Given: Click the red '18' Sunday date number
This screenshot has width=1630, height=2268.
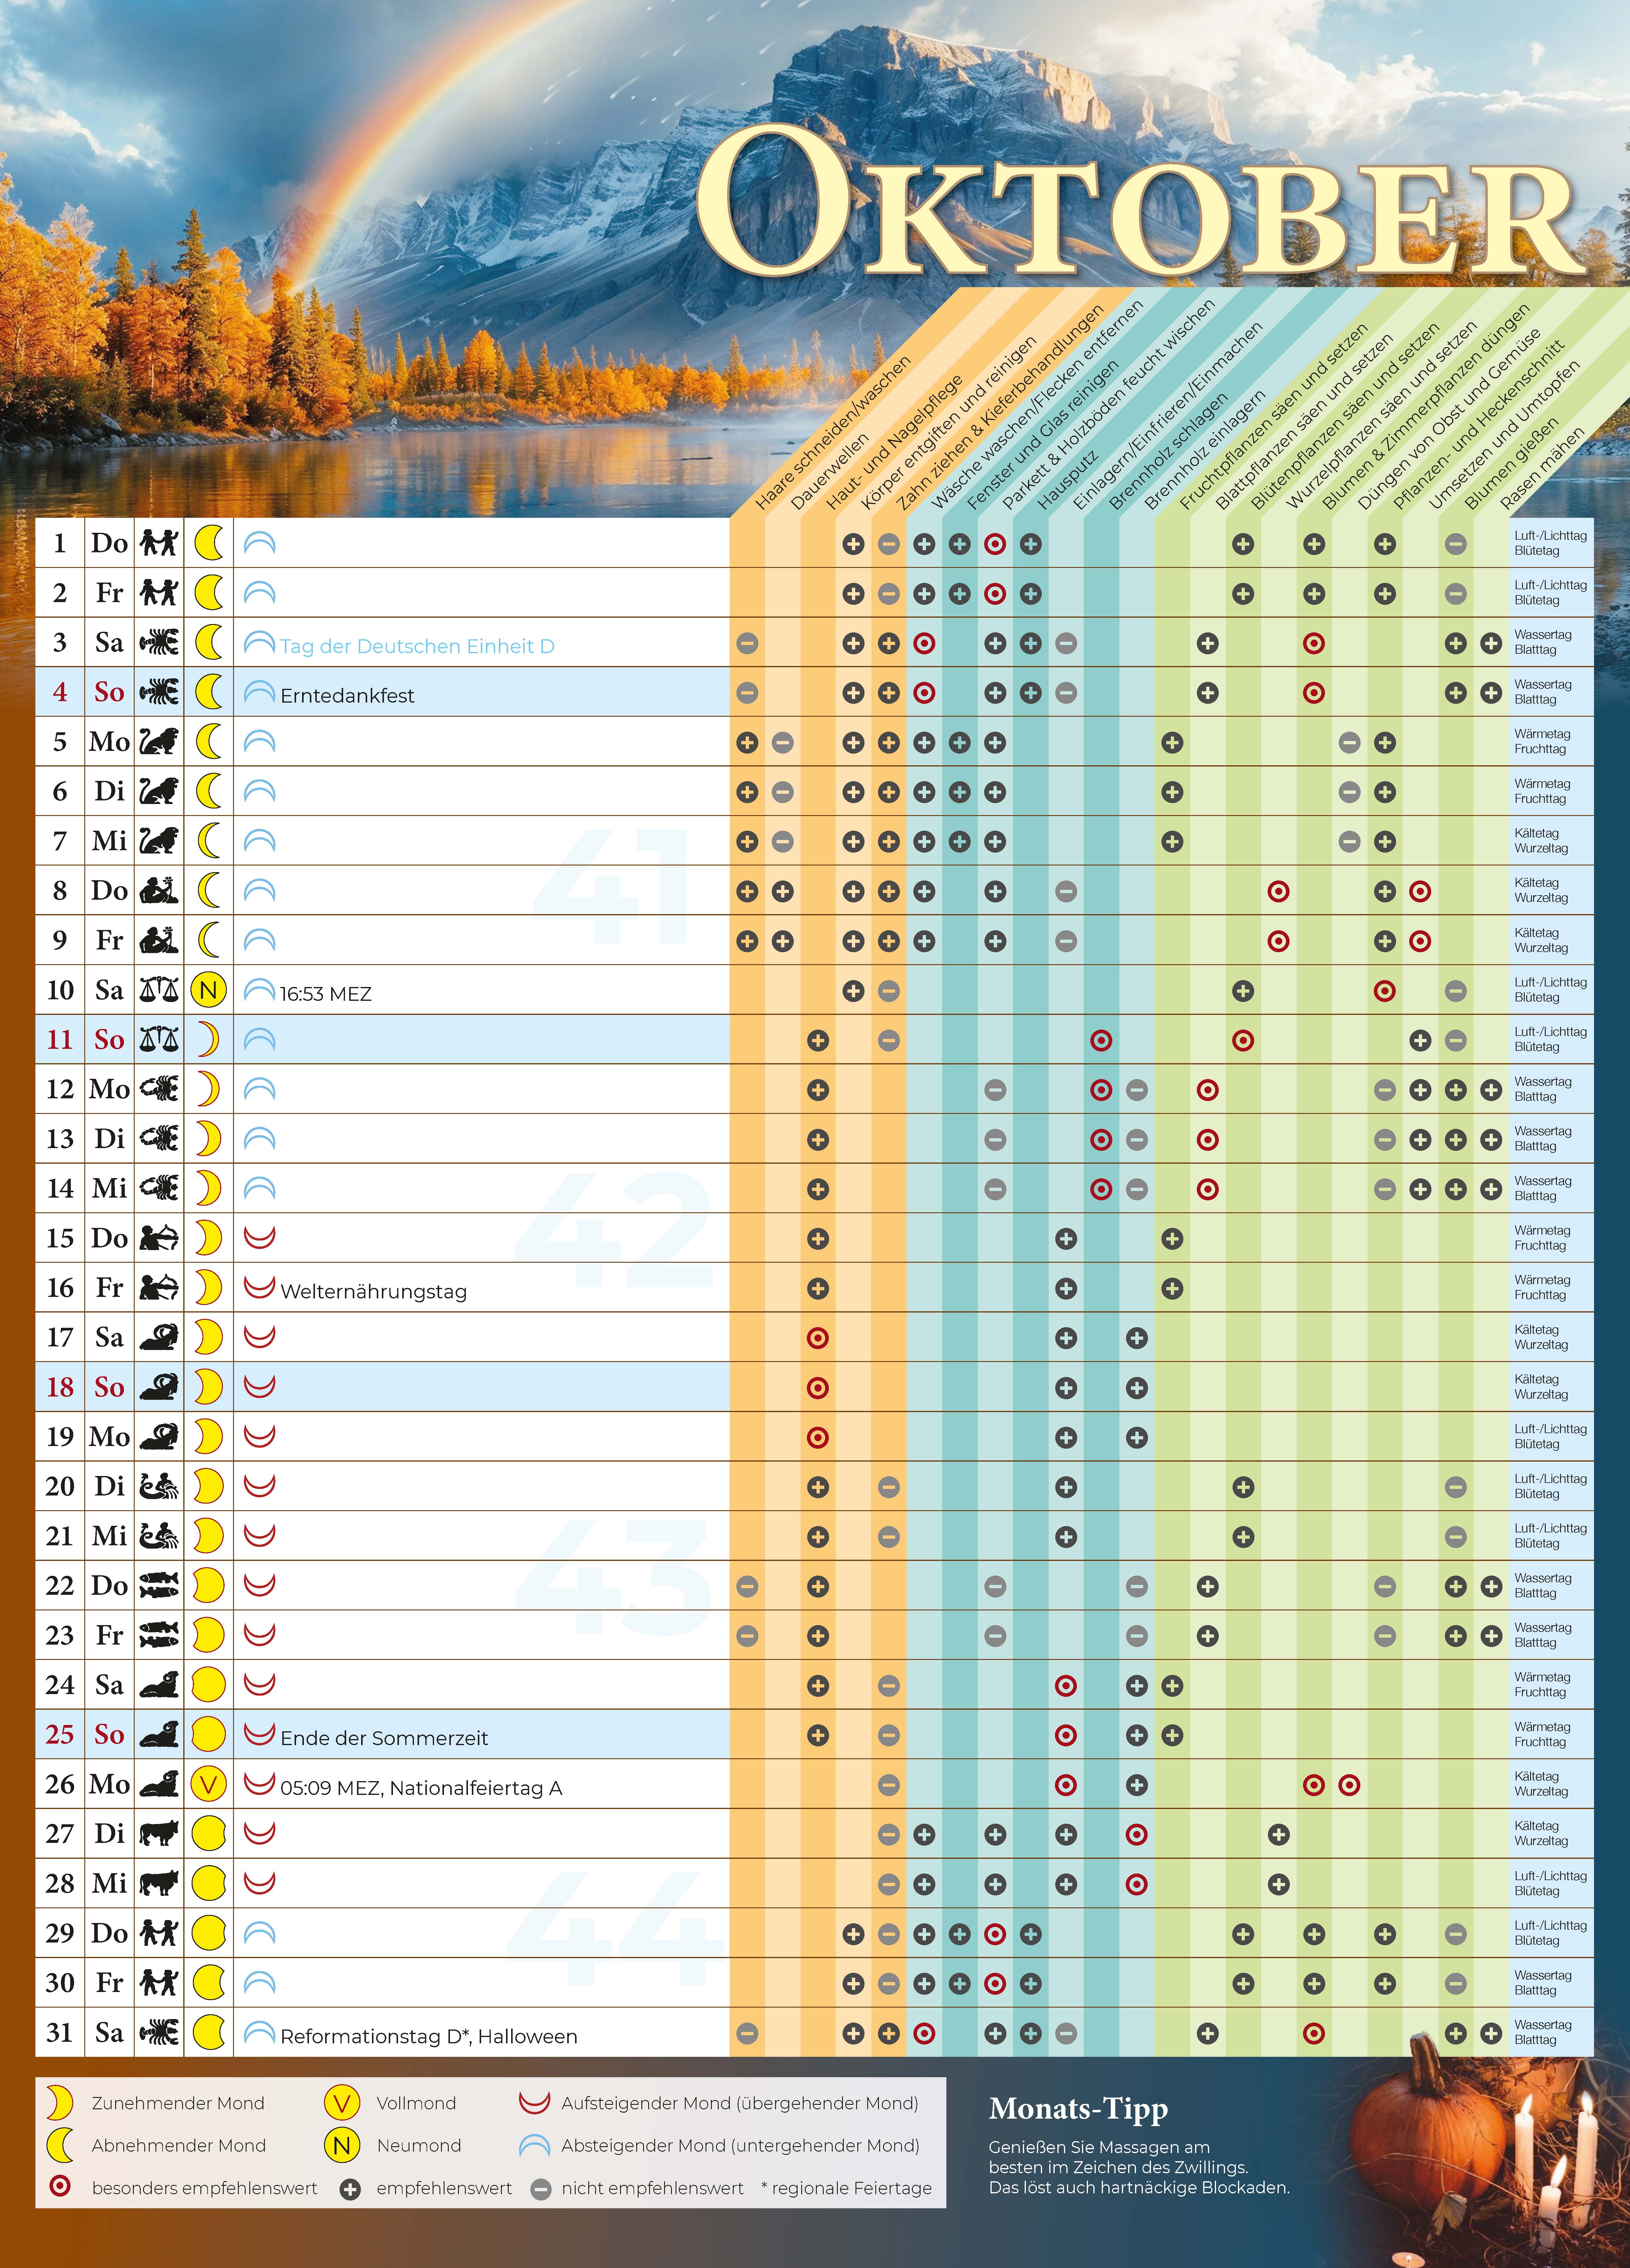Looking at the screenshot, I should pos(60,1387).
